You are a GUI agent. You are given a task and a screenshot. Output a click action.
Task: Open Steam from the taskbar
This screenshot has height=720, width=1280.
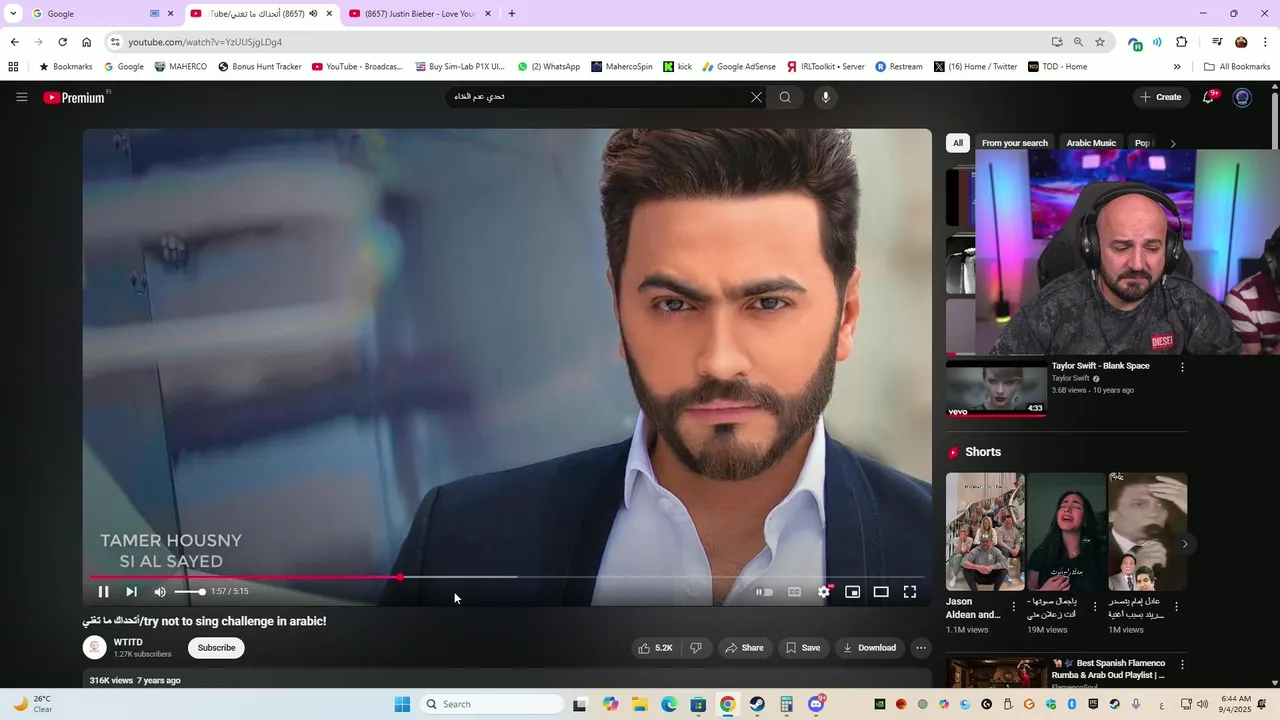[757, 704]
